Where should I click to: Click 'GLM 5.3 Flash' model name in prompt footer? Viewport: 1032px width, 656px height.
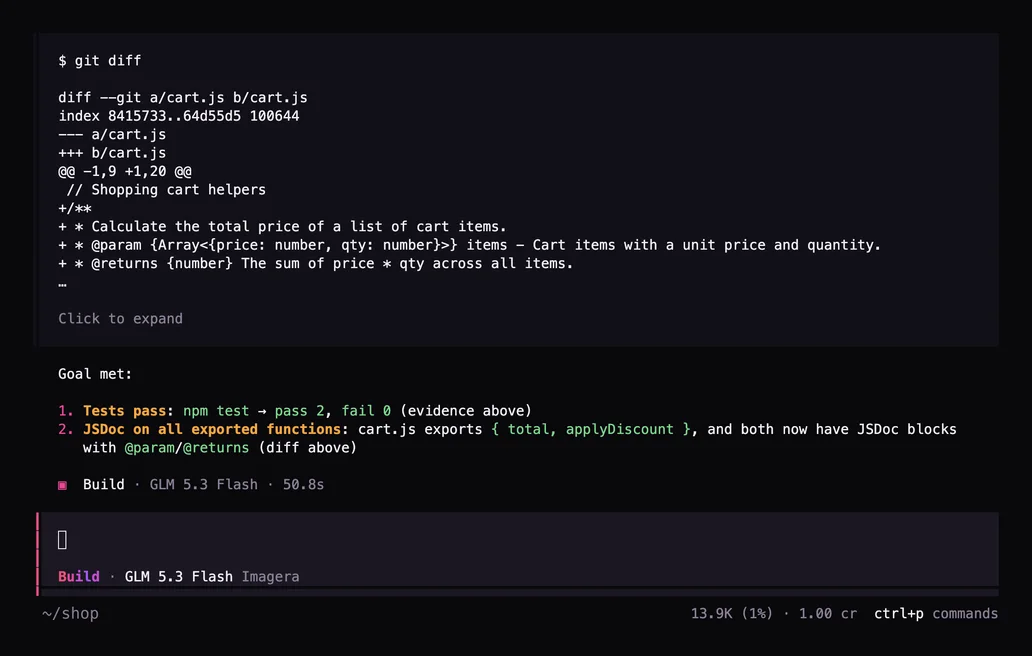coord(178,576)
